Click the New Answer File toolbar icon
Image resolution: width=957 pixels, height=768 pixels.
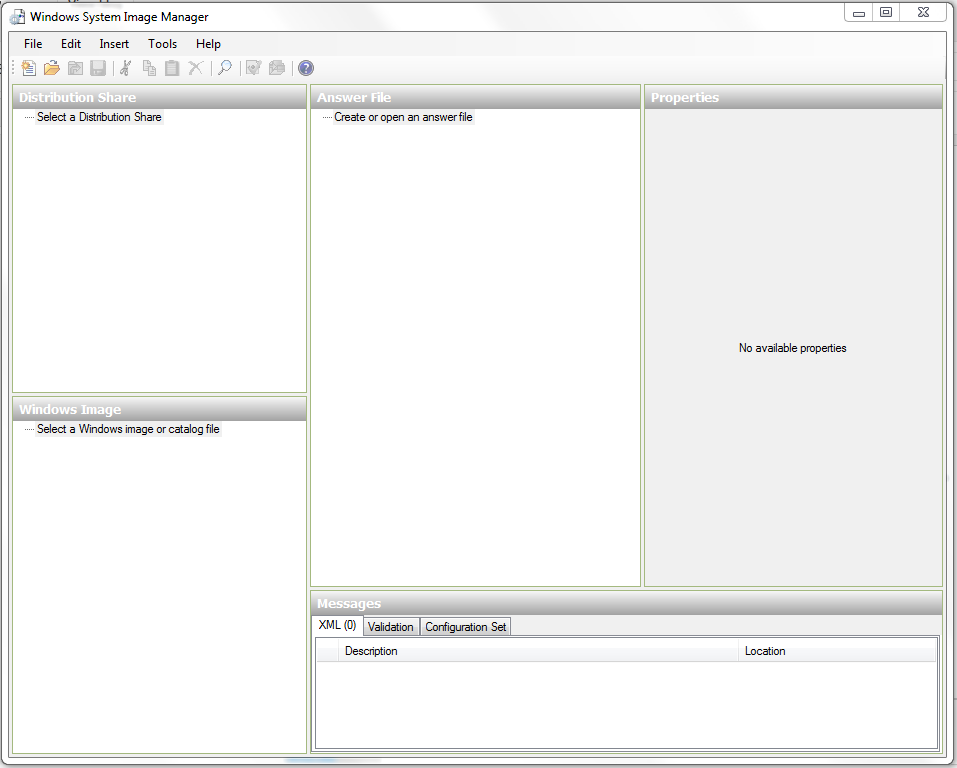coord(29,68)
